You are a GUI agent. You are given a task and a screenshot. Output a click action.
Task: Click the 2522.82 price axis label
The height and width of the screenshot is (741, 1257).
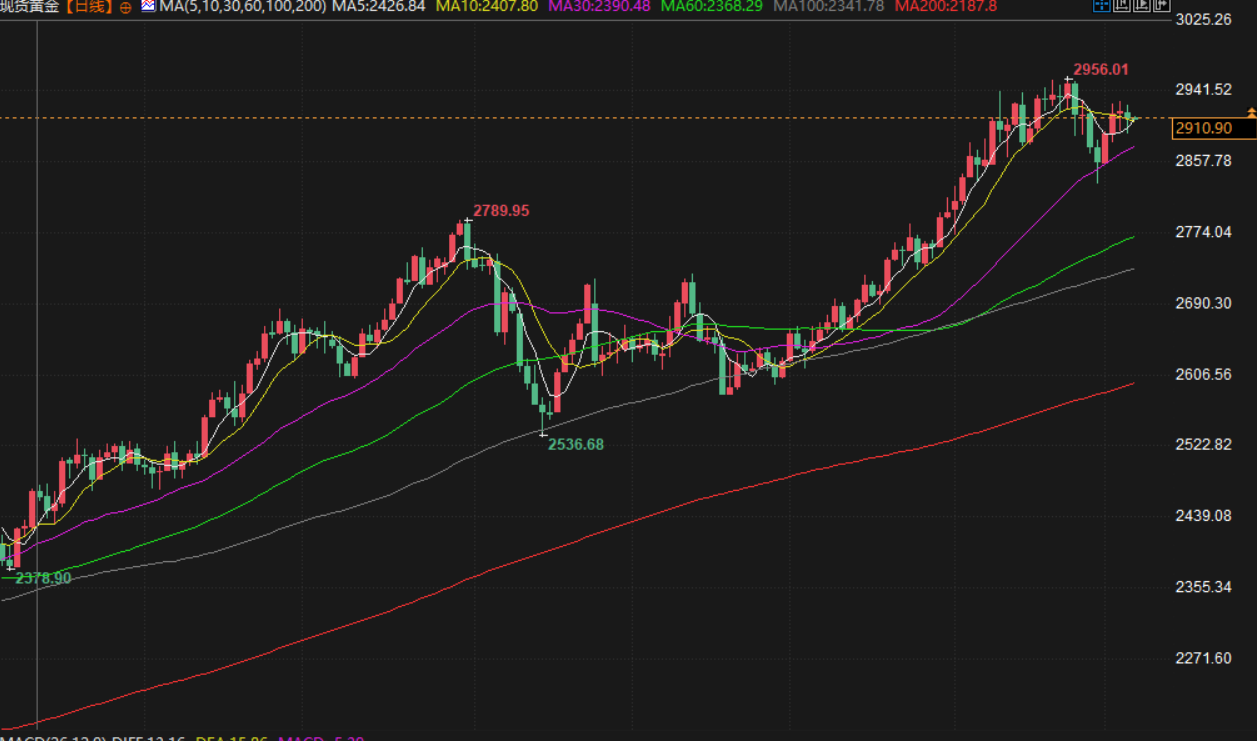[1203, 444]
